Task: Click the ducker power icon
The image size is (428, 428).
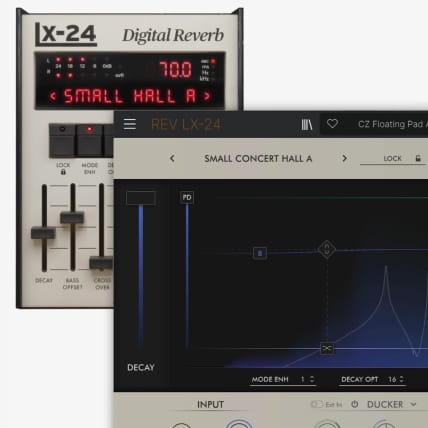Action: pos(355,404)
